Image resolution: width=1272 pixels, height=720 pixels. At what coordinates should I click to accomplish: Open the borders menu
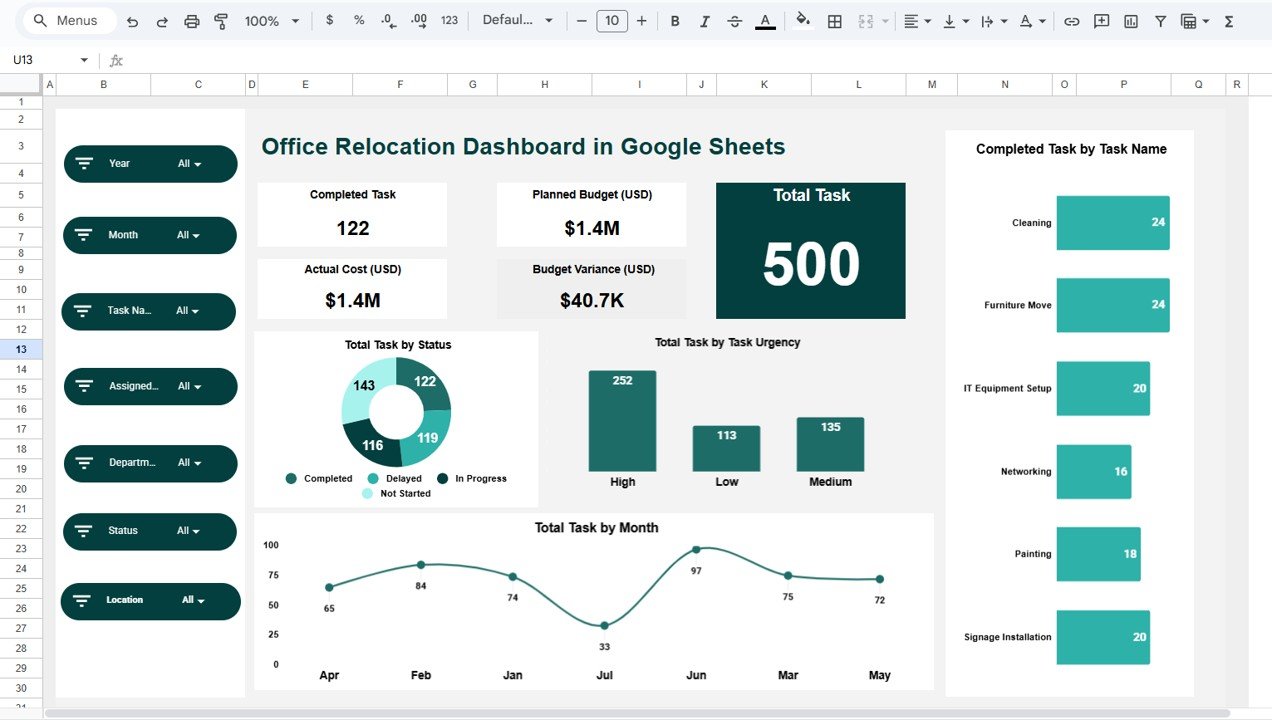coord(834,20)
